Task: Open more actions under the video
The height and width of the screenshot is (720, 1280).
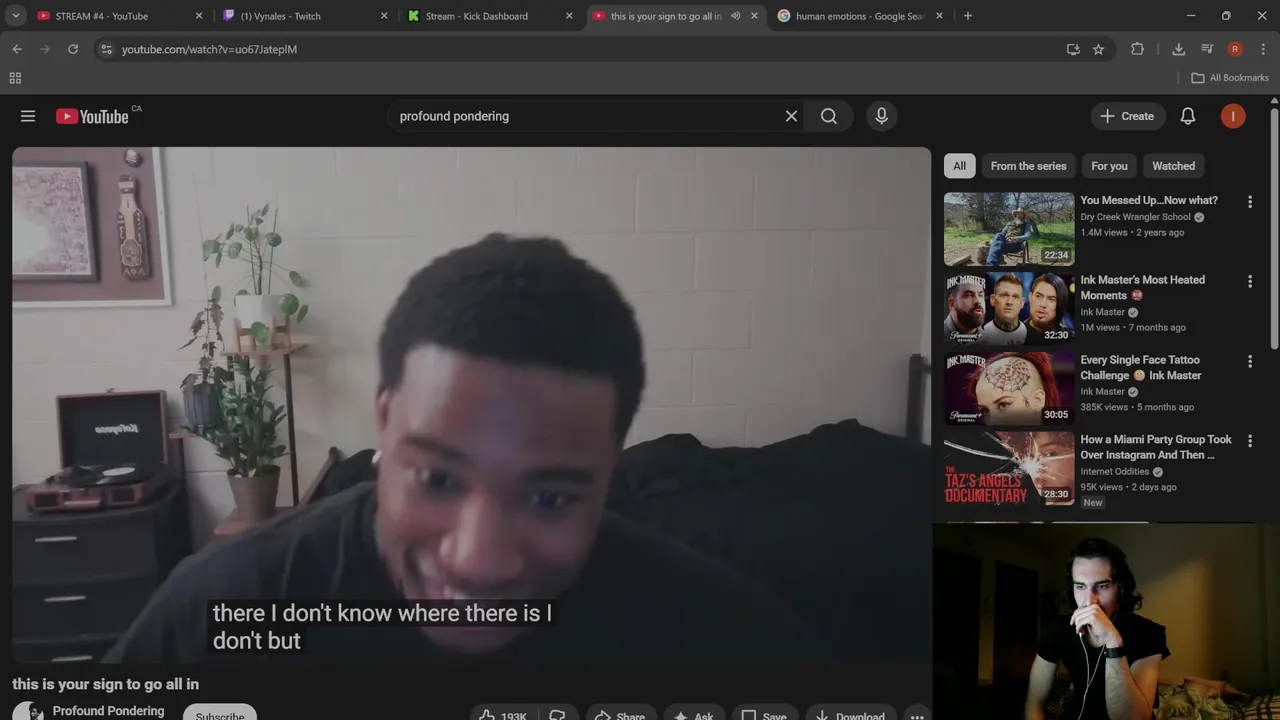Action: 917,714
